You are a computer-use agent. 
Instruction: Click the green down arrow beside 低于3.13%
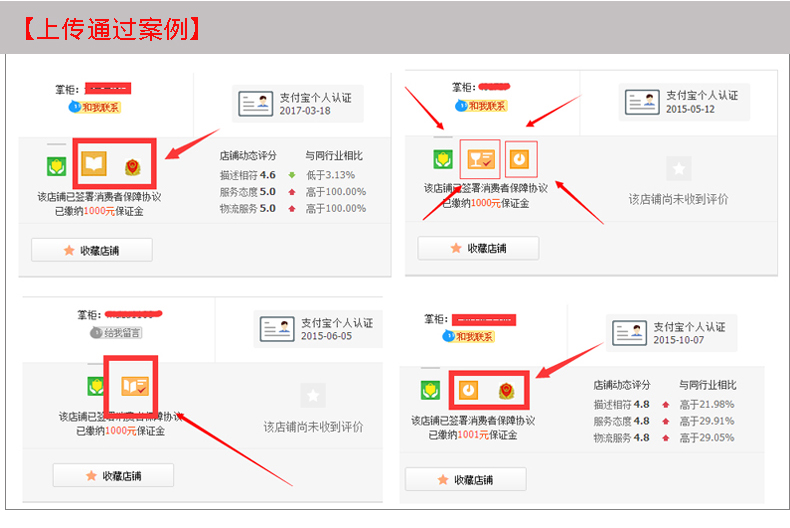pyautogui.click(x=292, y=175)
